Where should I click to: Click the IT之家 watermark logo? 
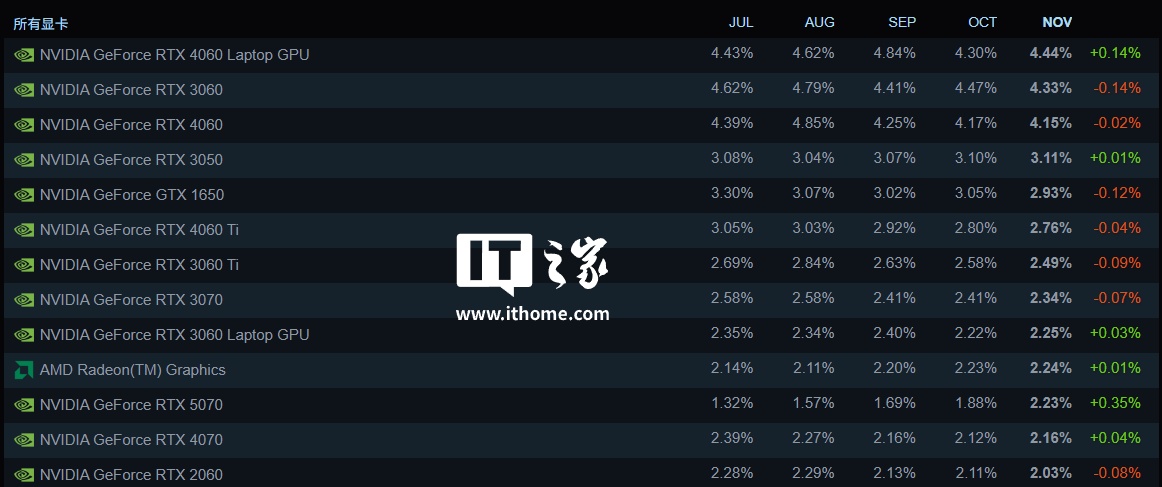(x=533, y=267)
